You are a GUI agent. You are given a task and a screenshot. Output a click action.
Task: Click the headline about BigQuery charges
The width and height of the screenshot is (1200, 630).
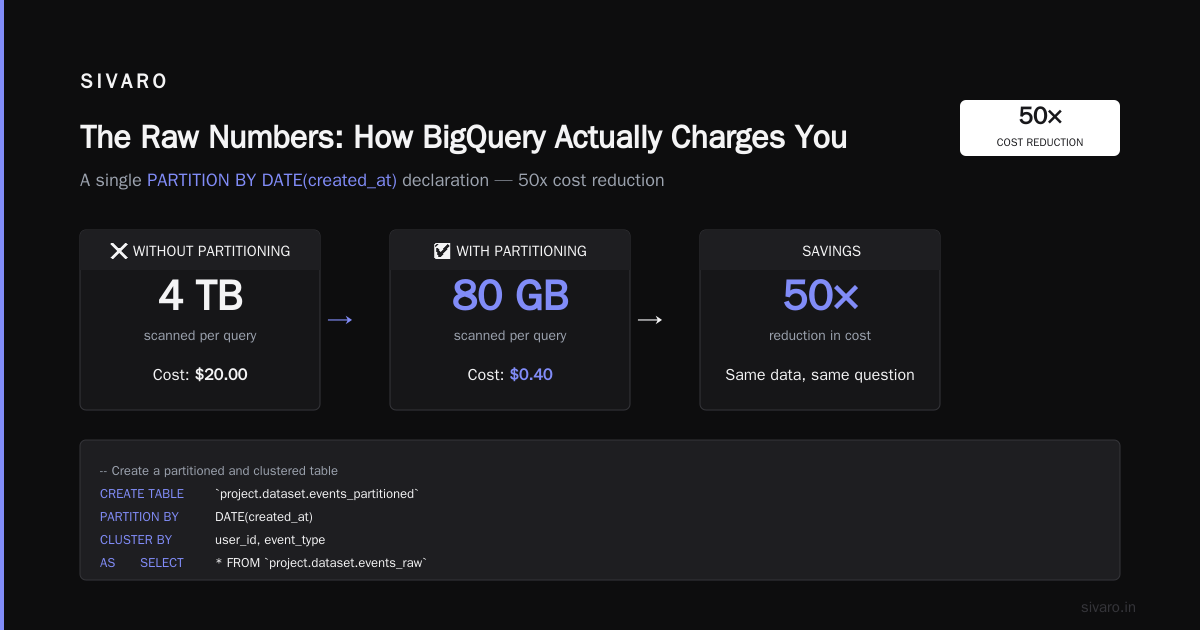tap(463, 137)
